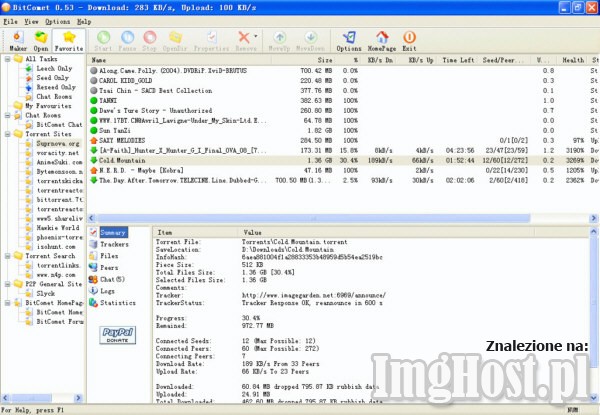600x415 pixels.
Task: Open the Options toolbar icon
Action: [x=349, y=41]
